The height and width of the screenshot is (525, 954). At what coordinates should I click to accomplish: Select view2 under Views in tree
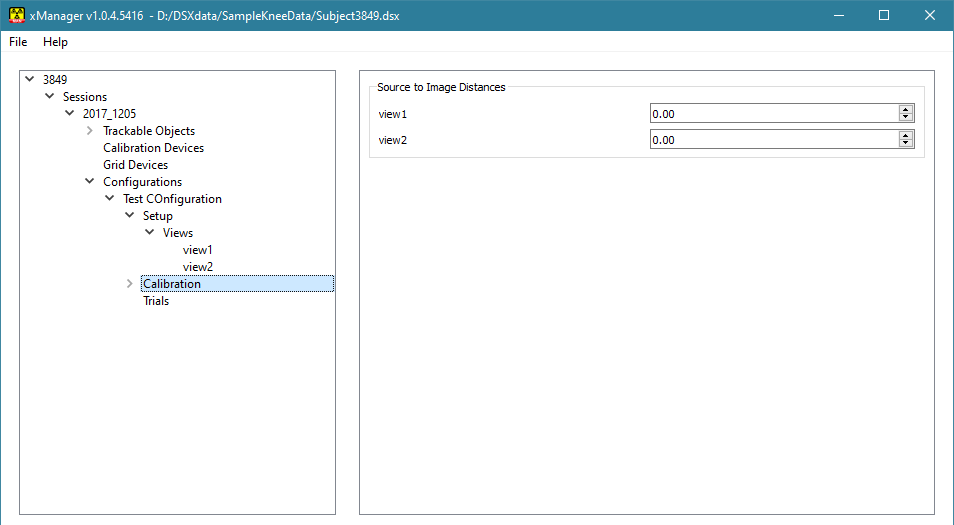point(197,267)
